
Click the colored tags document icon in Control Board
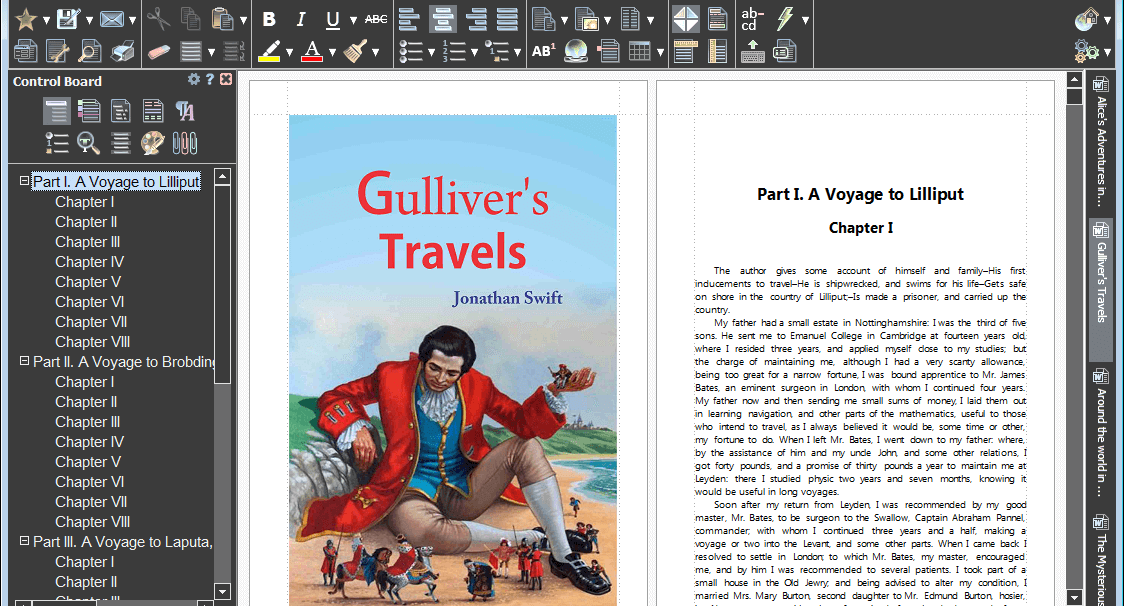[89, 110]
